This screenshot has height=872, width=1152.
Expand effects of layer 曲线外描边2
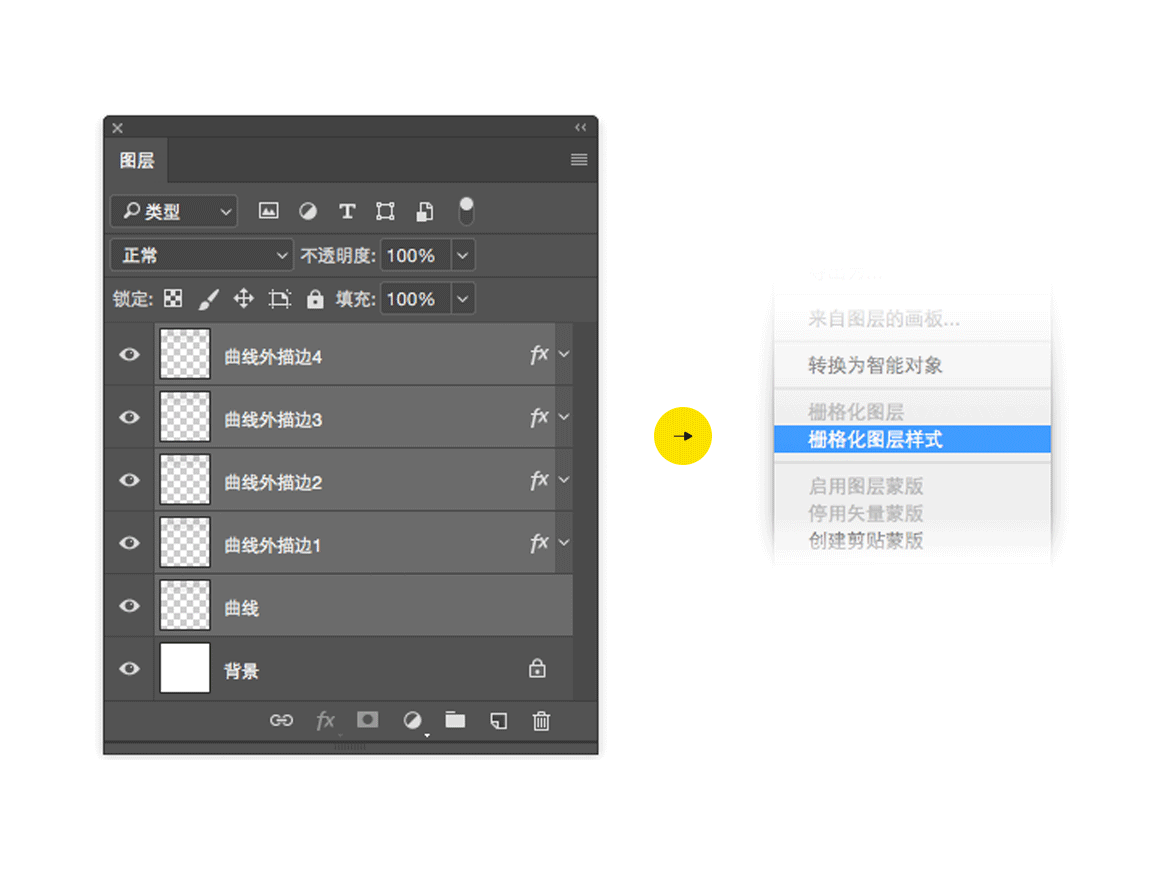pyautogui.click(x=564, y=480)
